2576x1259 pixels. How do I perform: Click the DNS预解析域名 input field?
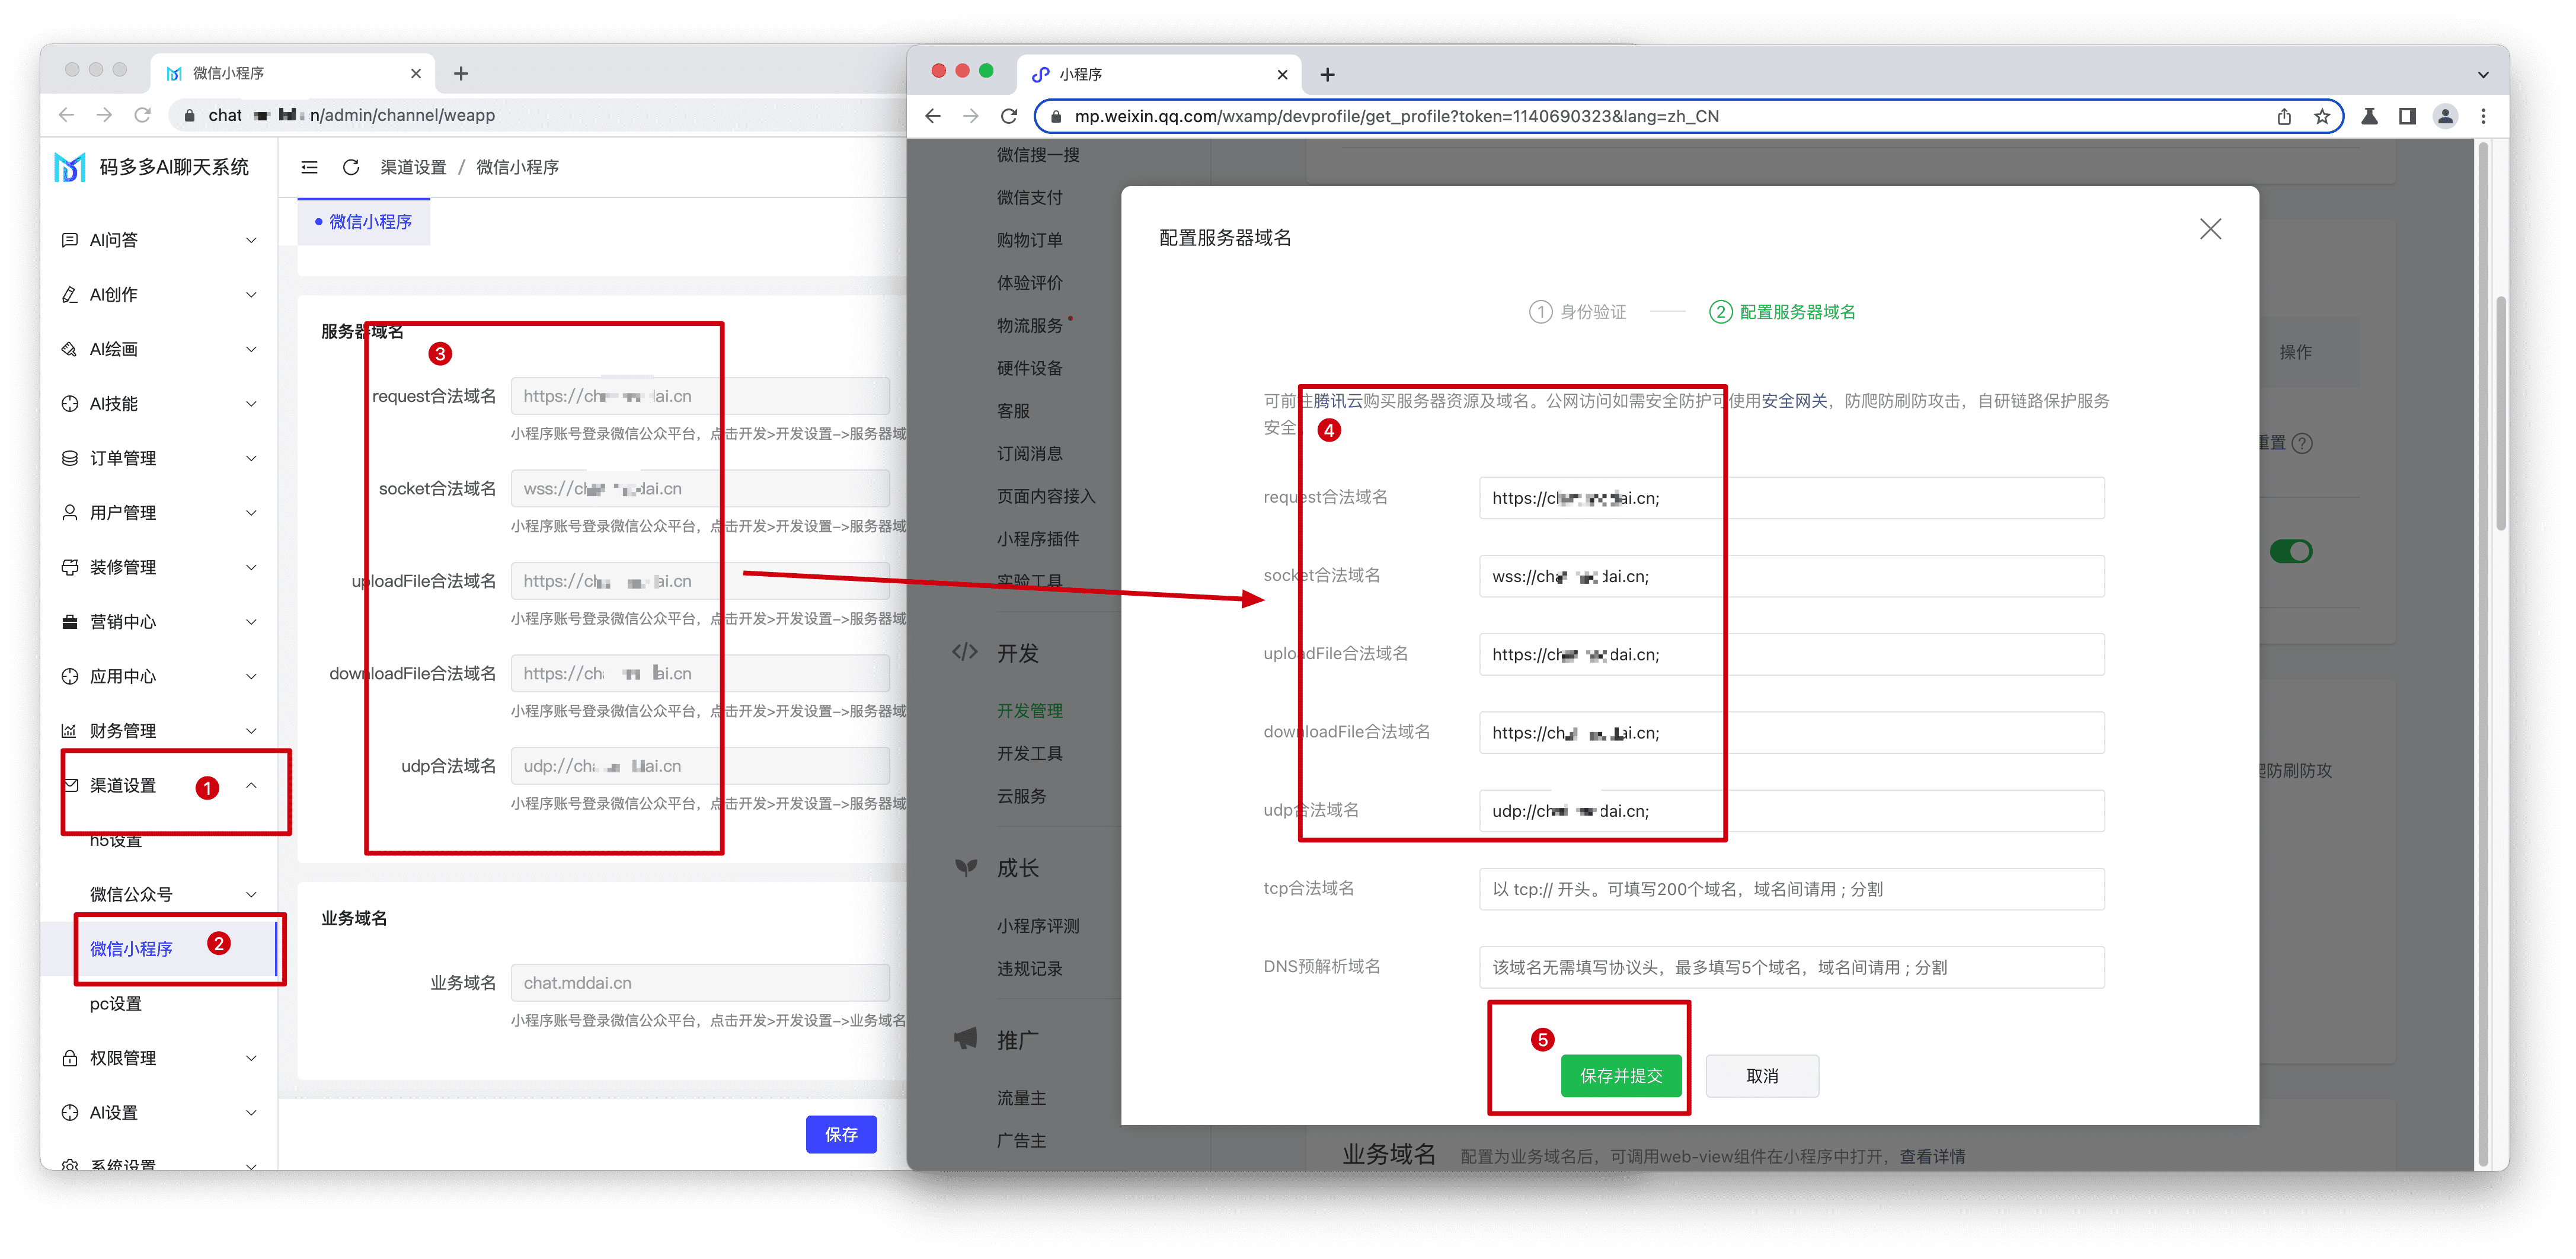pyautogui.click(x=1791, y=967)
